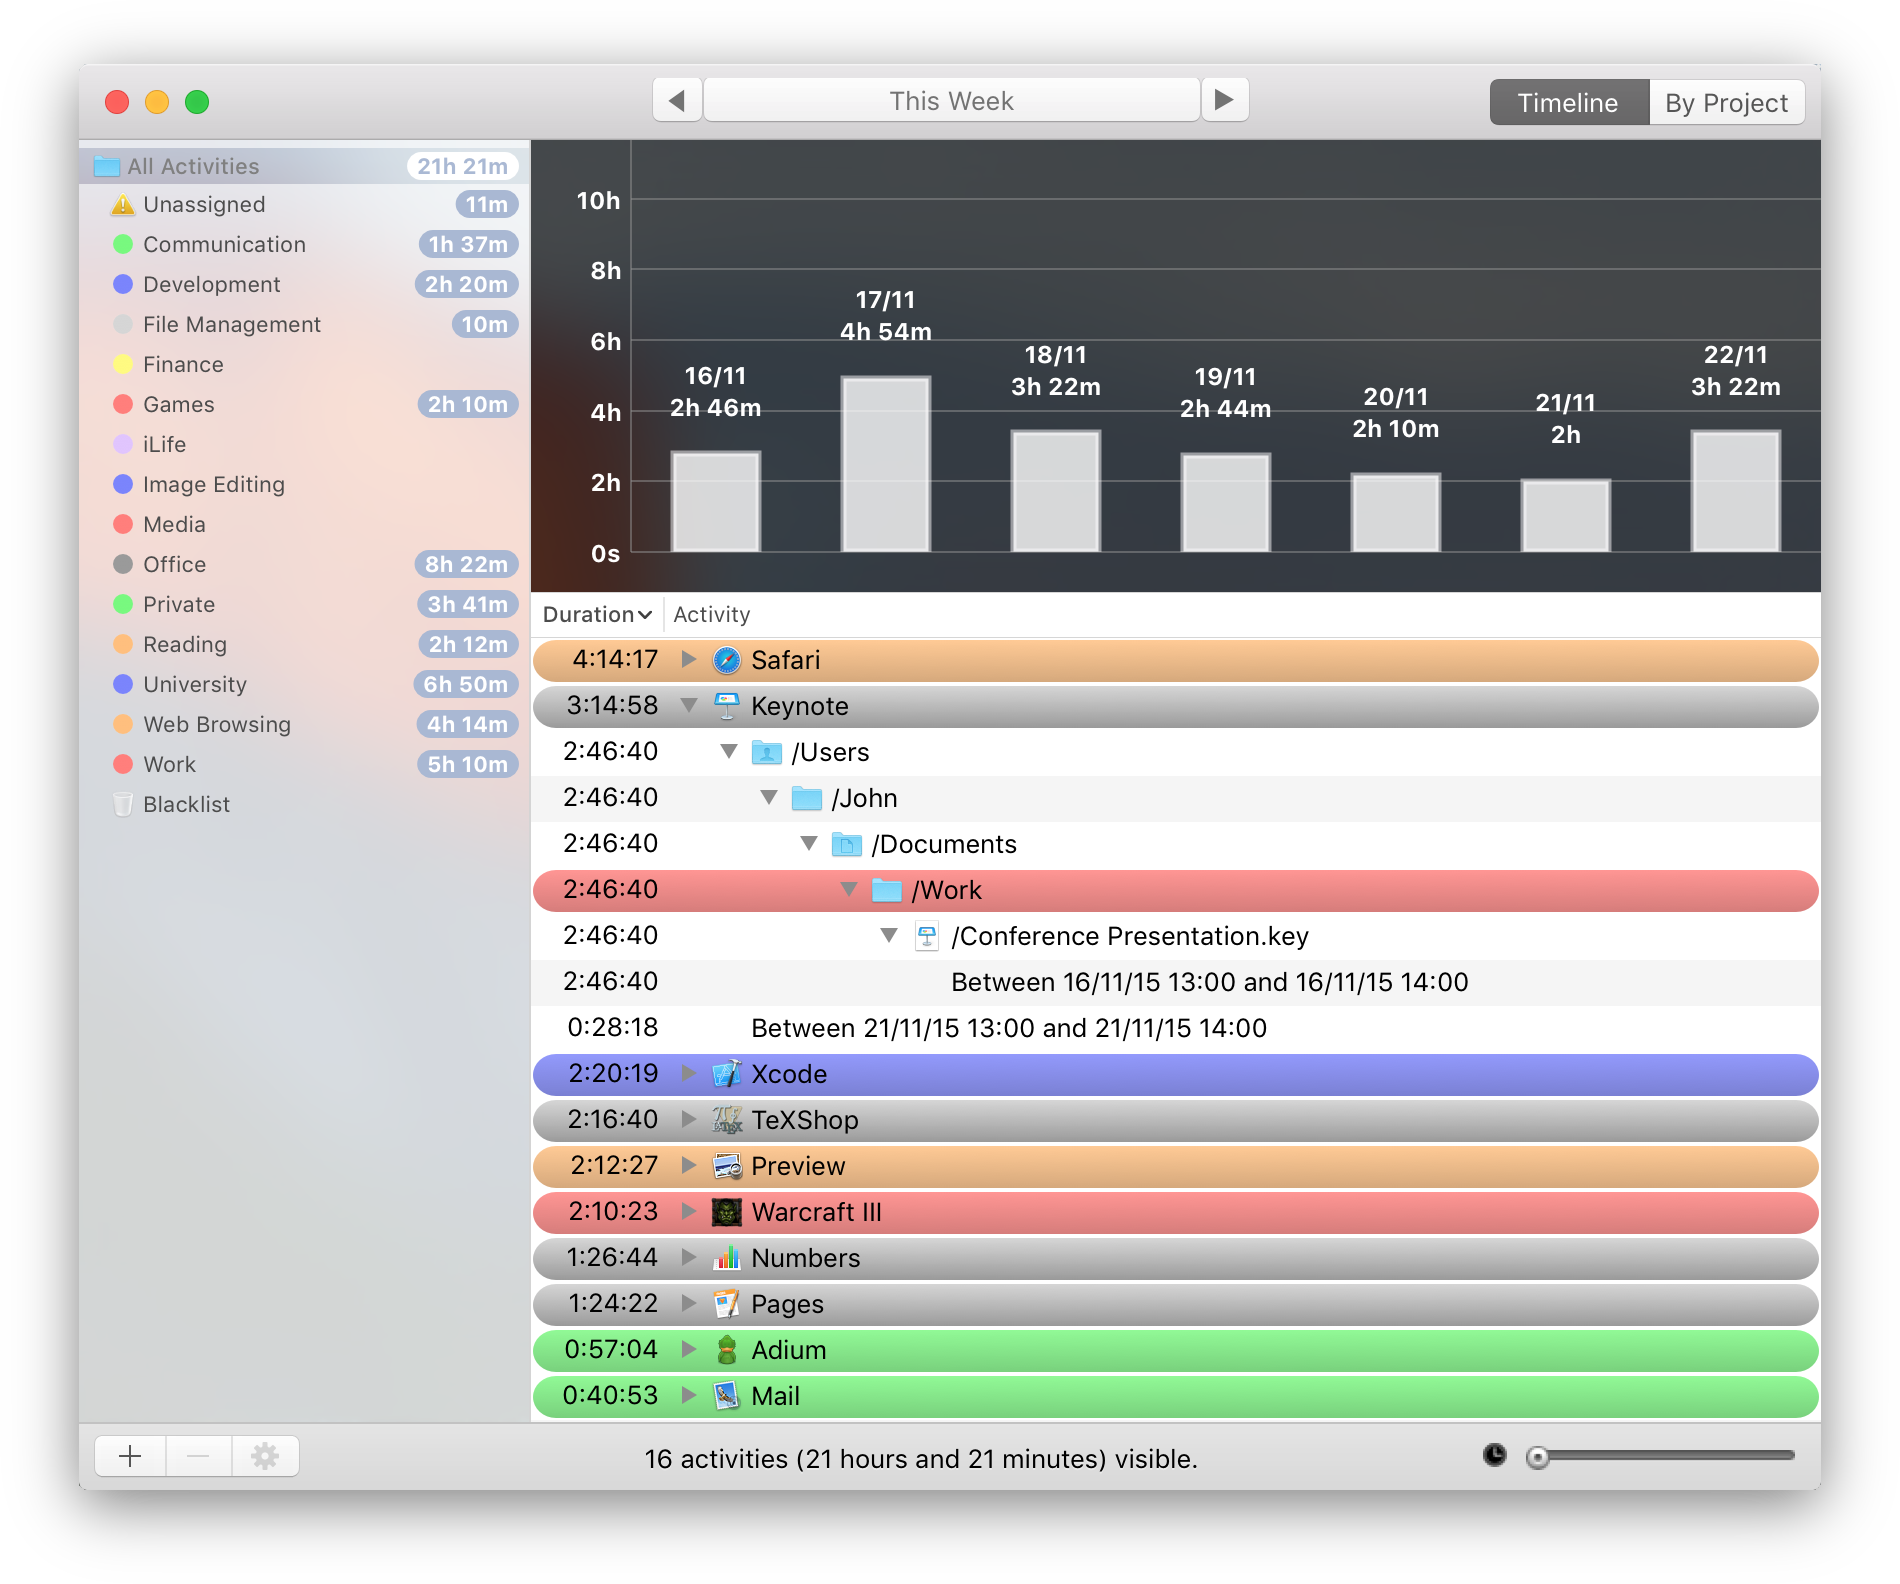This screenshot has height=1584, width=1900.
Task: Click the Unassigned warning triangle icon
Action: point(123,205)
